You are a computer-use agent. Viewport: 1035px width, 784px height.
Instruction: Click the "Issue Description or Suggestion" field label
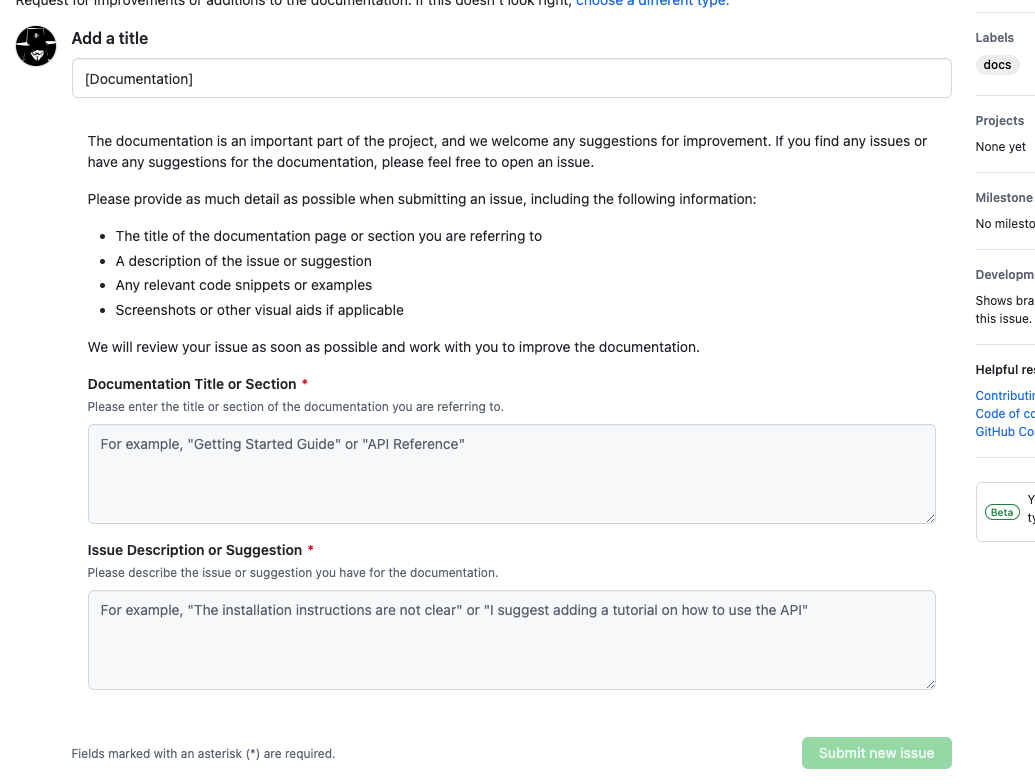[x=195, y=550]
